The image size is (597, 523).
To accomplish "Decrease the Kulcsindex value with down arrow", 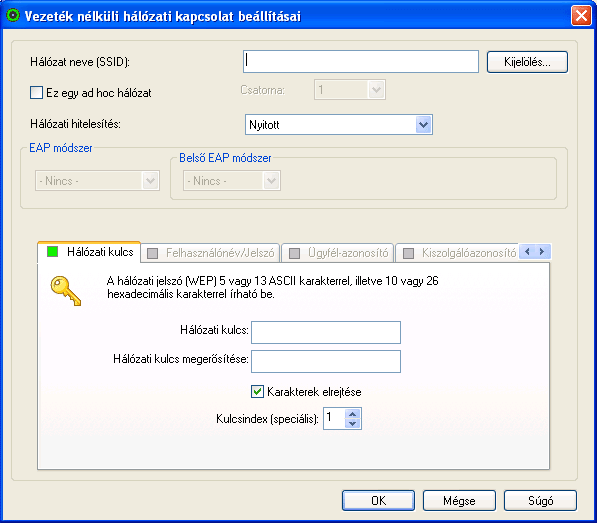I will pos(353,423).
